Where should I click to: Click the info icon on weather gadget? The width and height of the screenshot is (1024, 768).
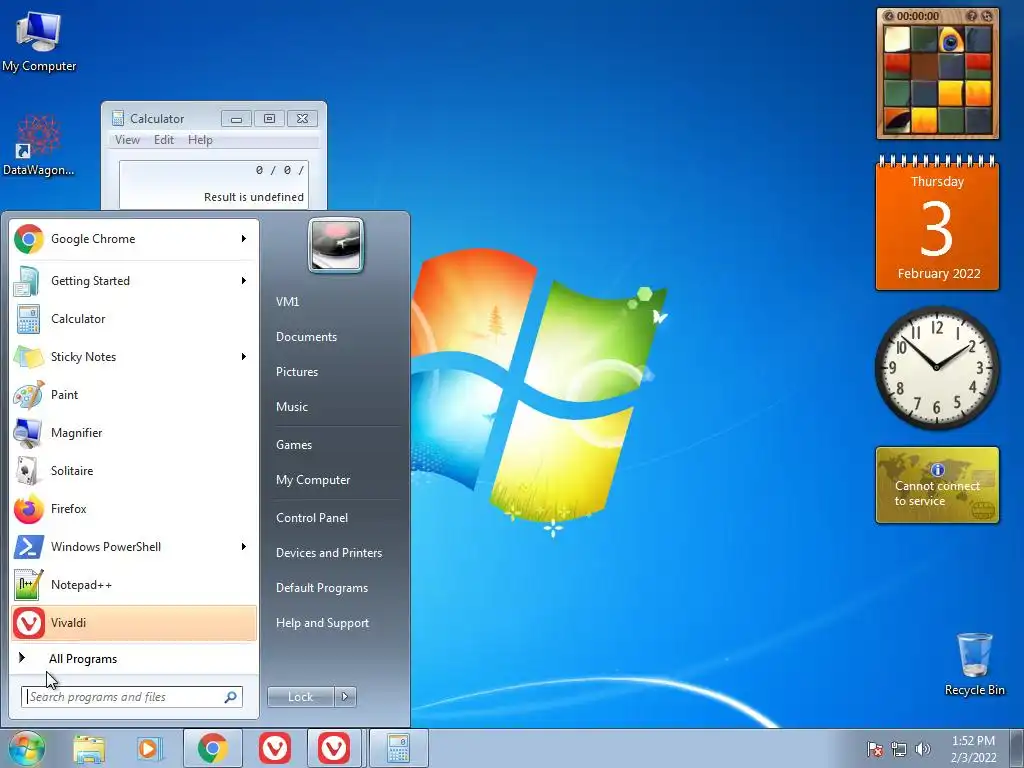(x=938, y=470)
